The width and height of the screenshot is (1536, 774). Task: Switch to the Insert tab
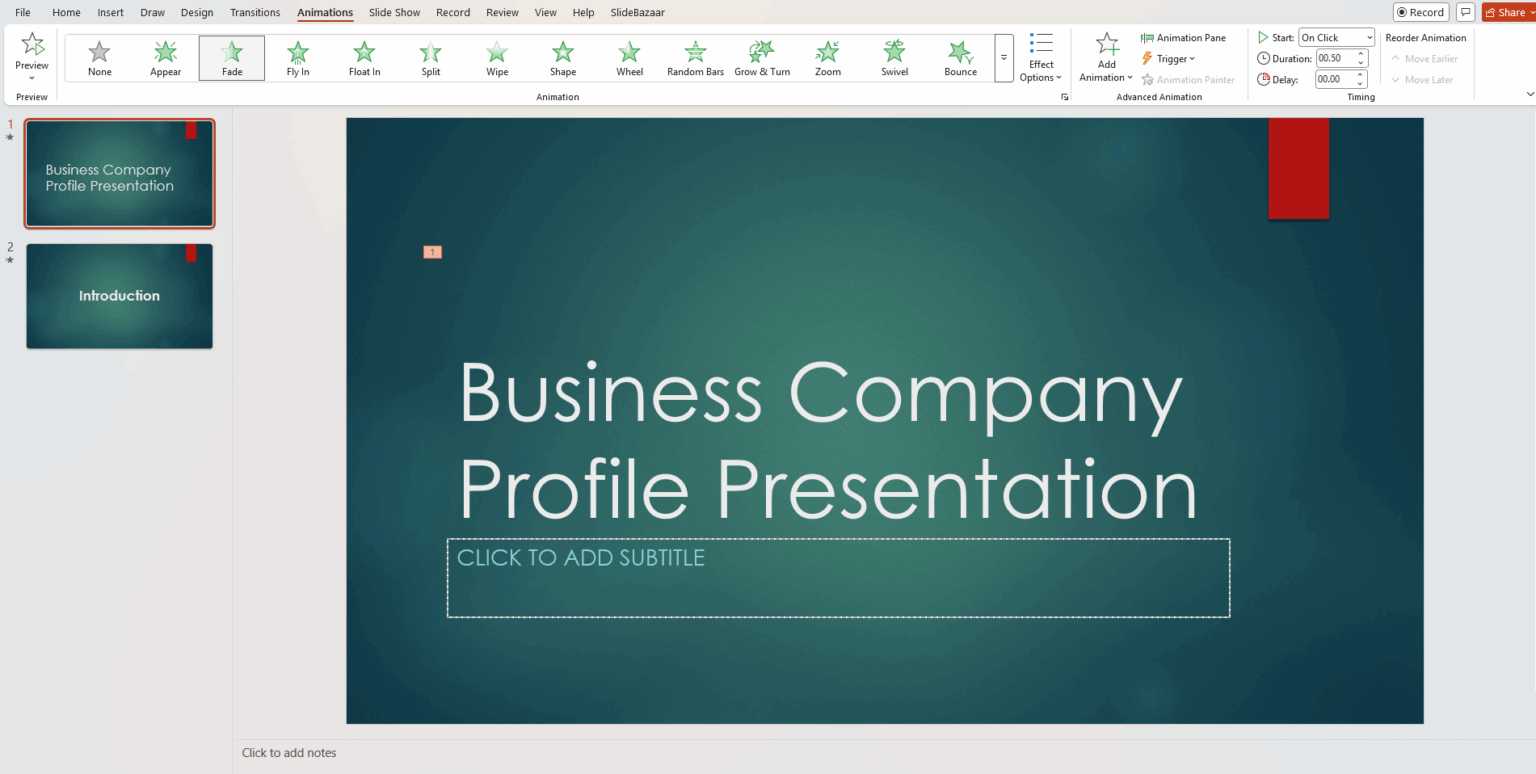[111, 12]
